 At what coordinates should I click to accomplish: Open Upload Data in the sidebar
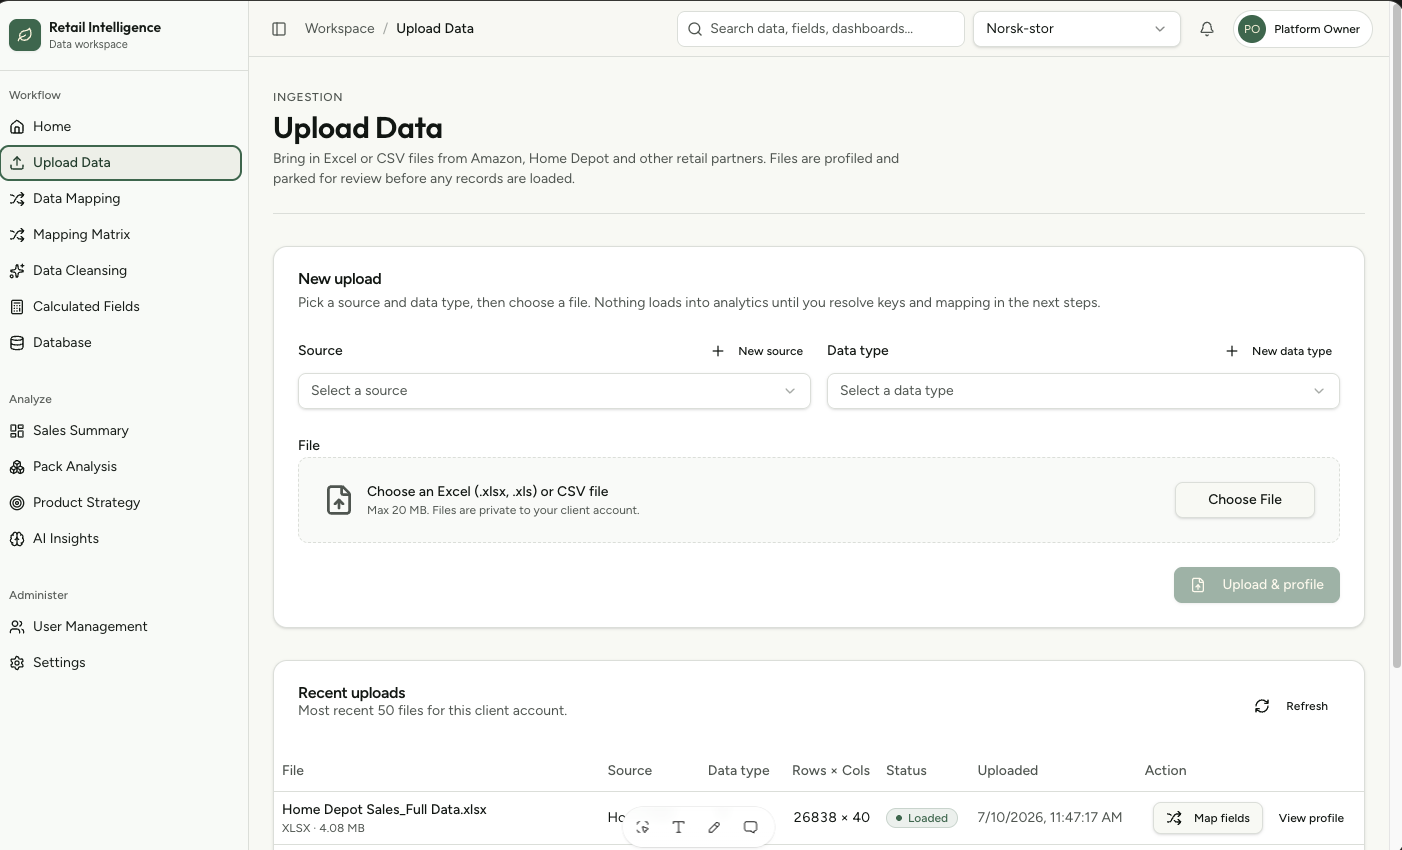tap(121, 163)
